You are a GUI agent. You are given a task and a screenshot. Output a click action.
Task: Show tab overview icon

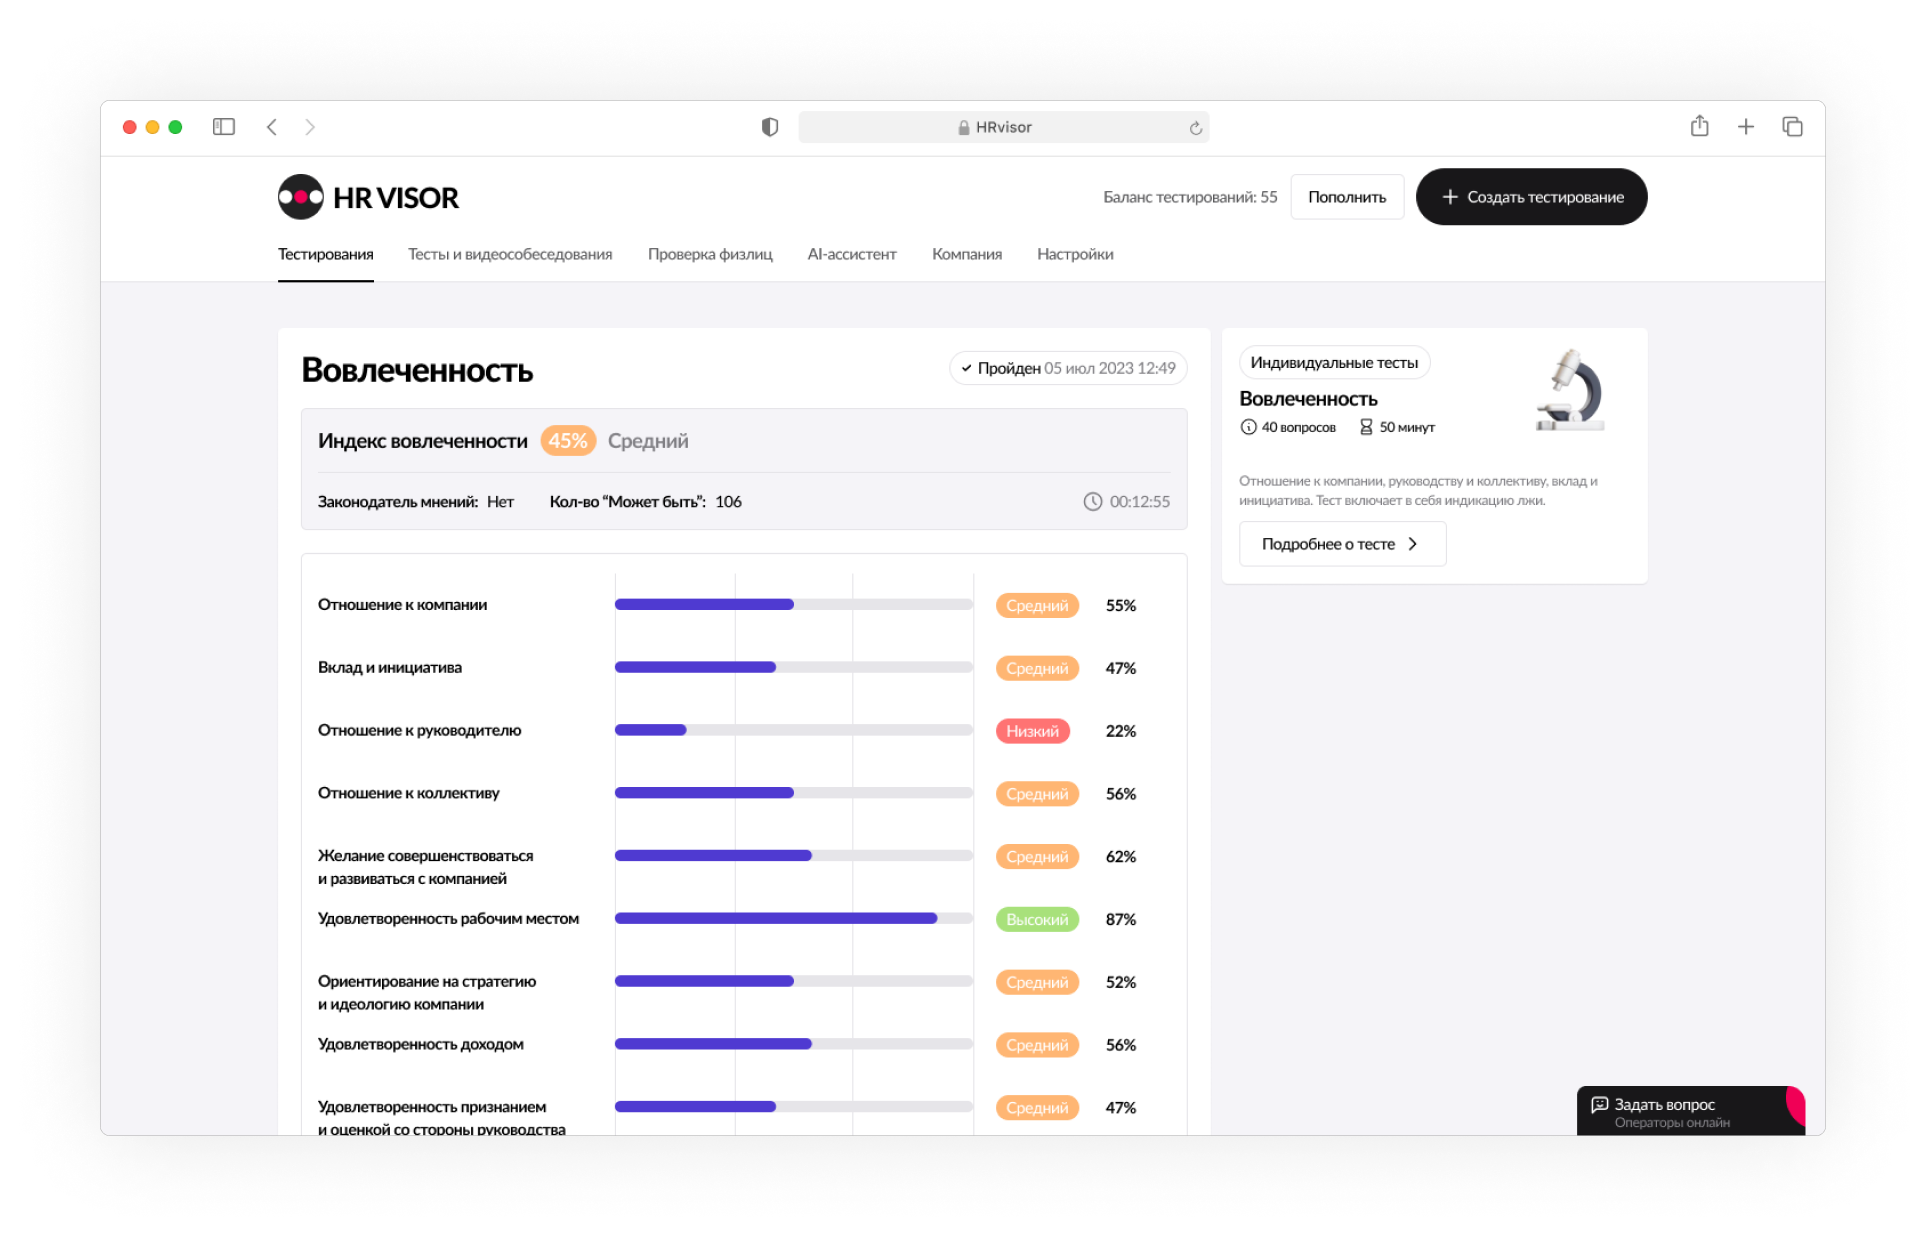[1792, 127]
